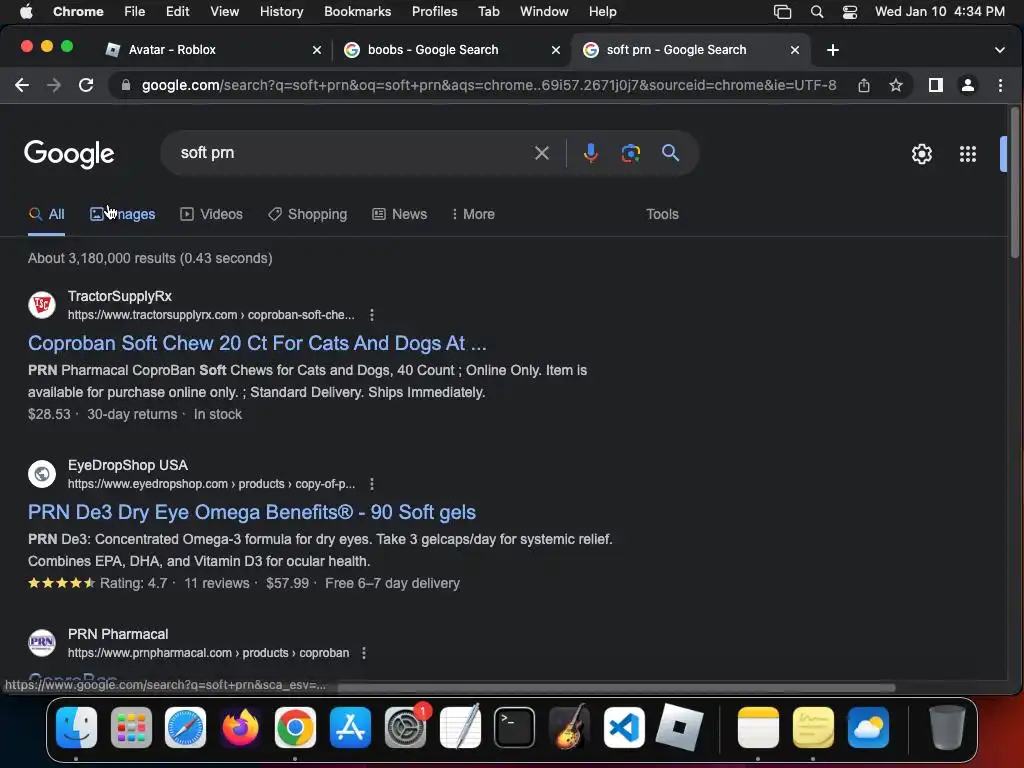Click the forward navigation arrow
1024x768 pixels.
tap(54, 85)
